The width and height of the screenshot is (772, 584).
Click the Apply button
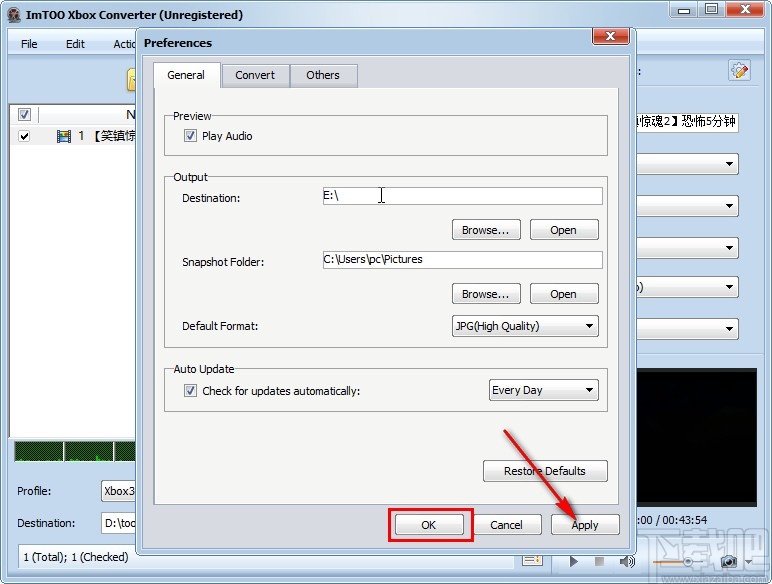click(x=585, y=525)
